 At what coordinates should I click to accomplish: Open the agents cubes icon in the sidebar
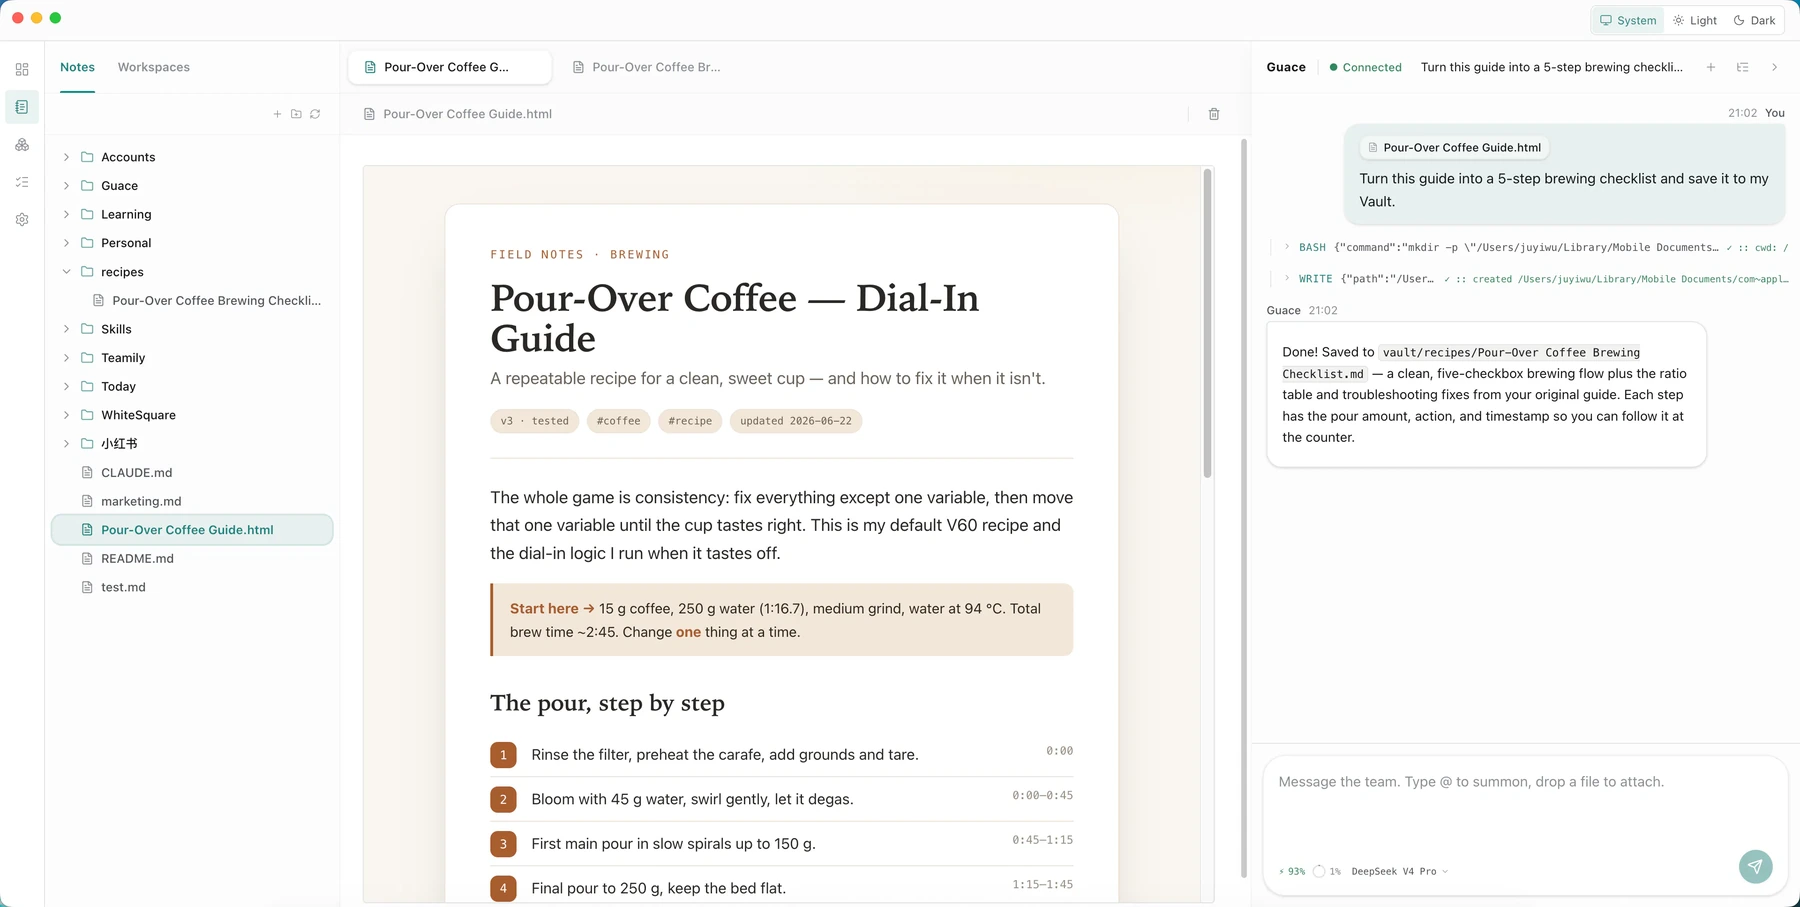22,145
